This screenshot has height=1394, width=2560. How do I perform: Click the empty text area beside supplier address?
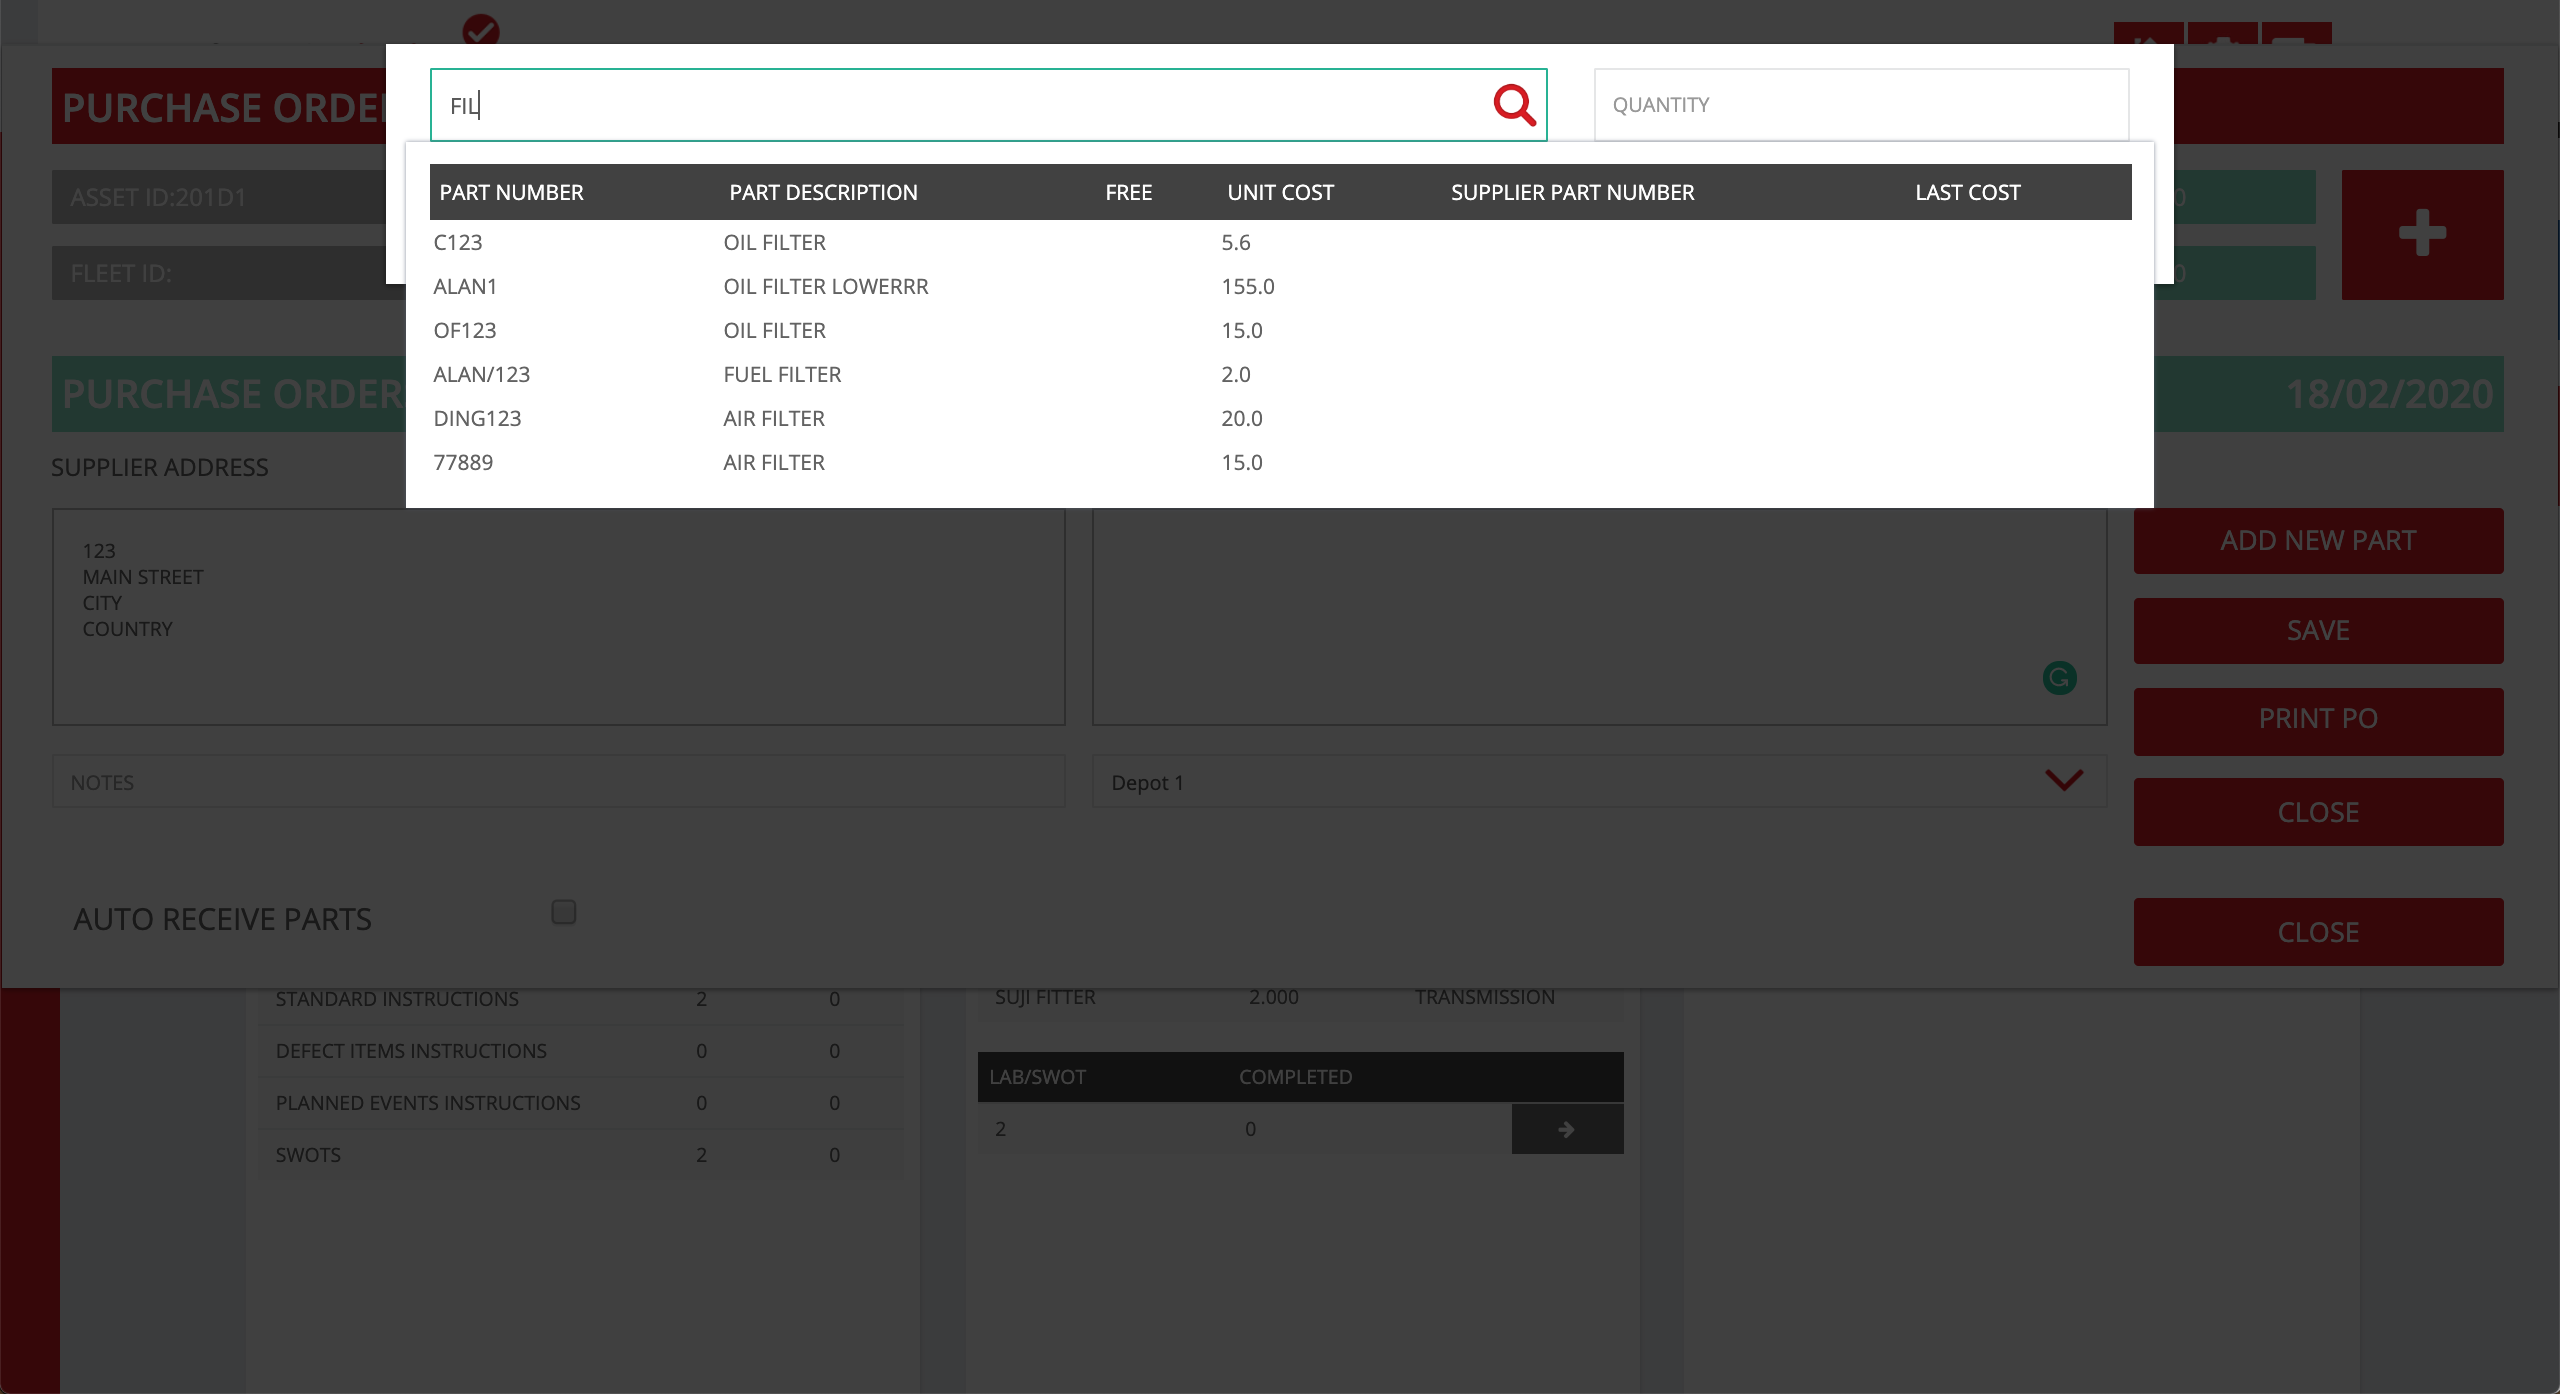click(x=1599, y=617)
